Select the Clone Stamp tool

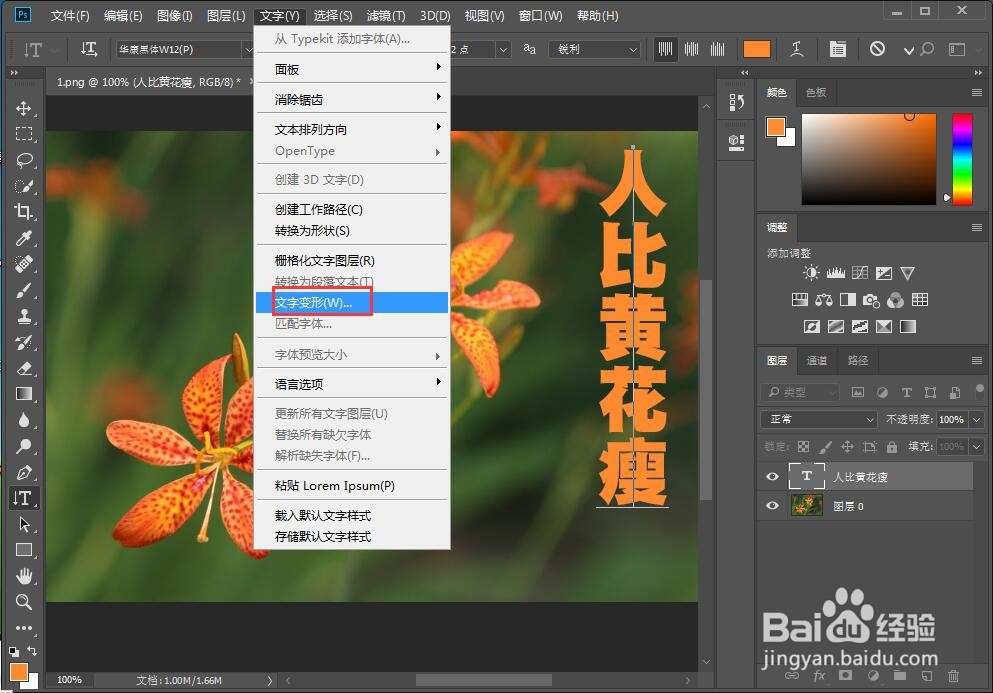[x=24, y=316]
